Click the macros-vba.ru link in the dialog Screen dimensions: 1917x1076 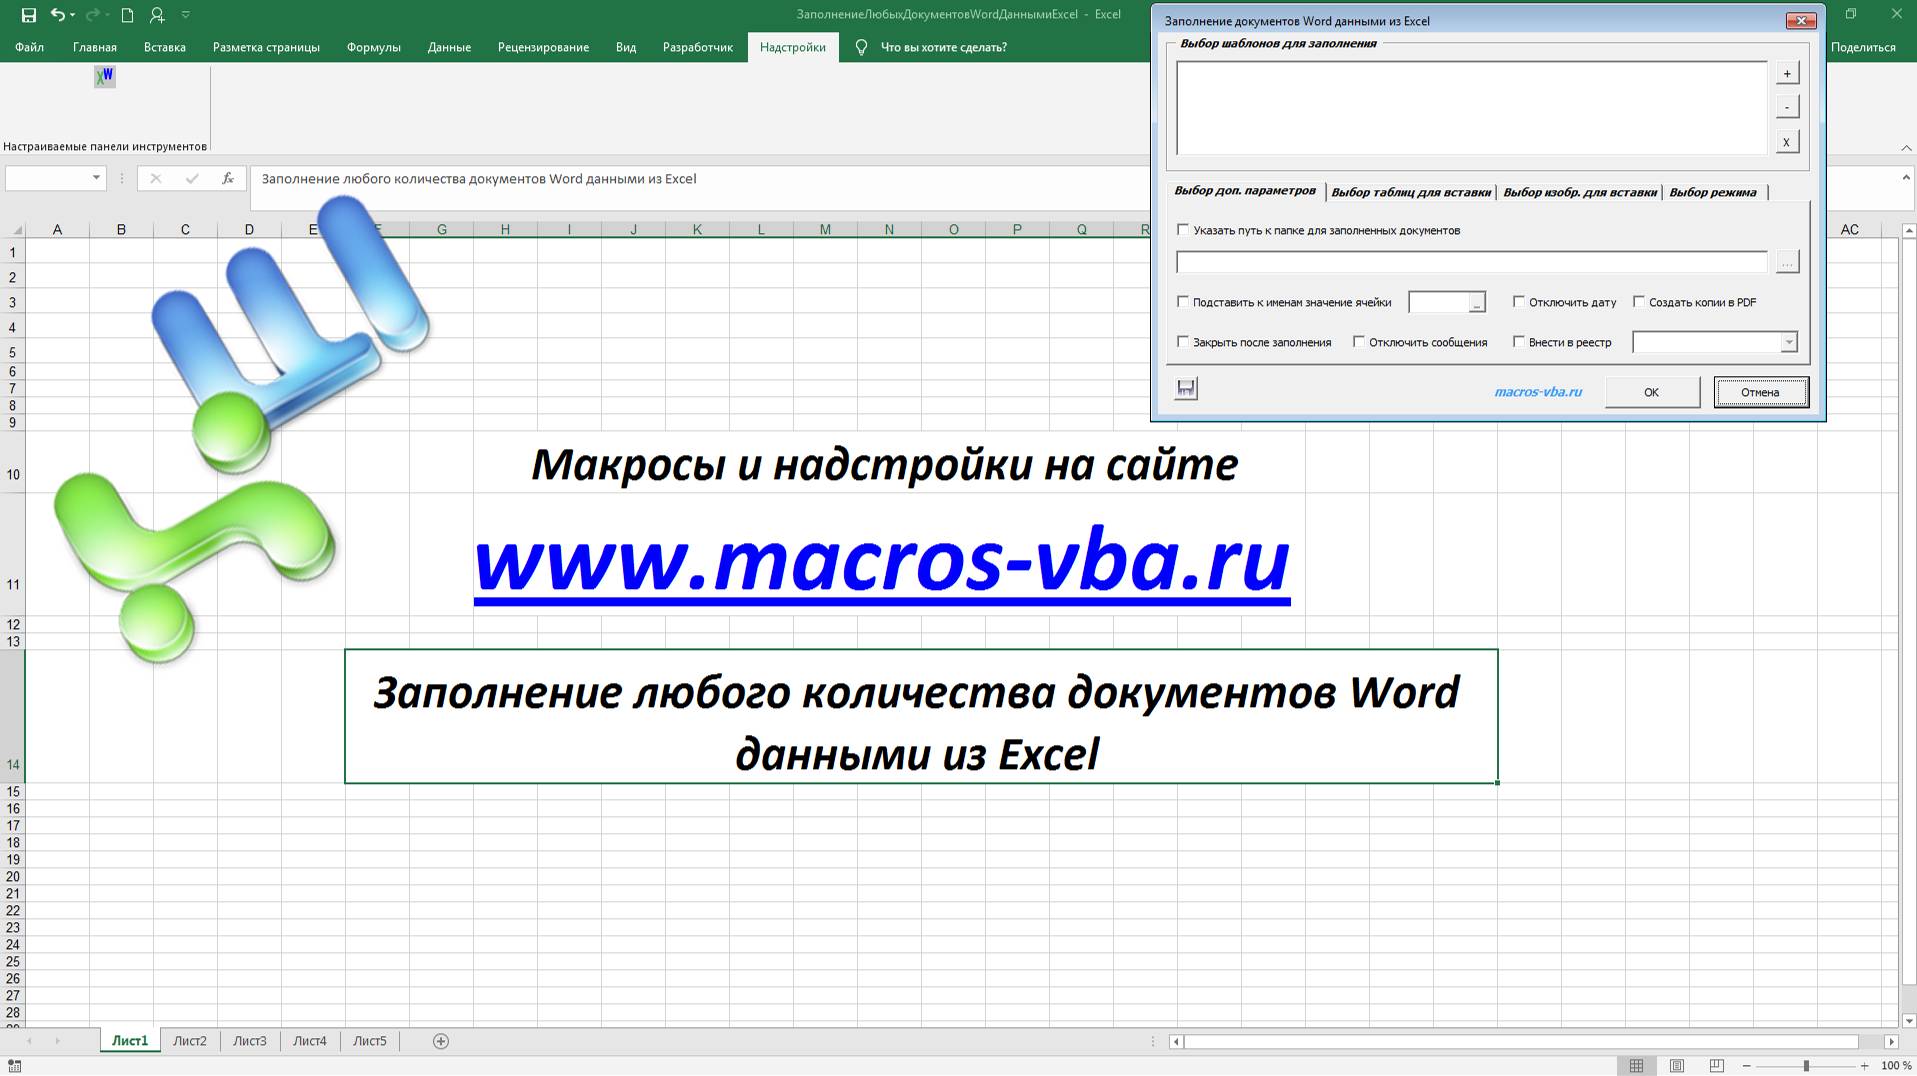(1537, 392)
